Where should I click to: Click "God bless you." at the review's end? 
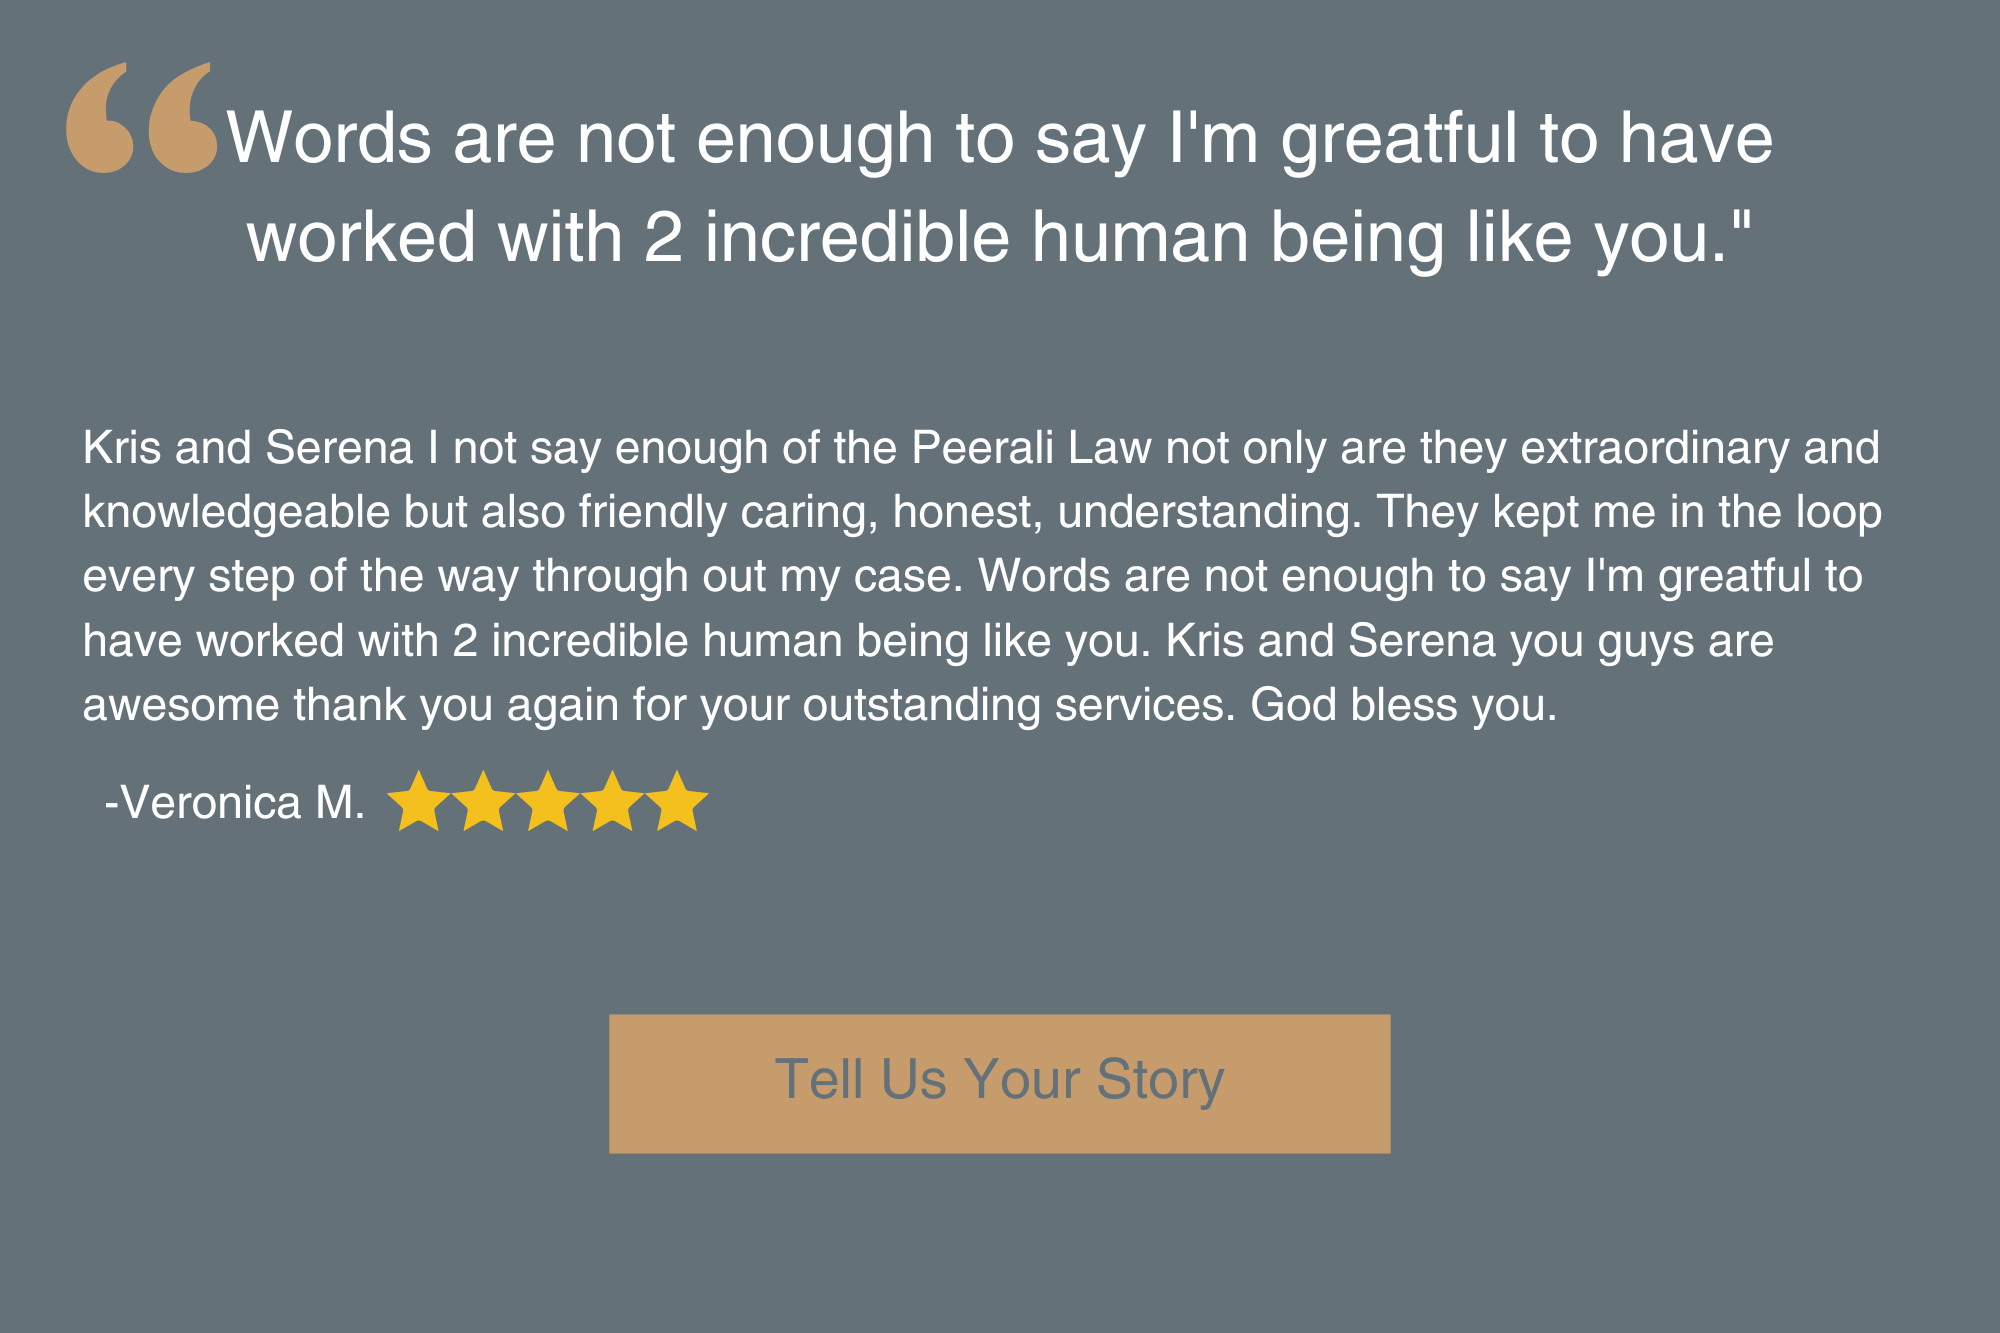[1403, 705]
